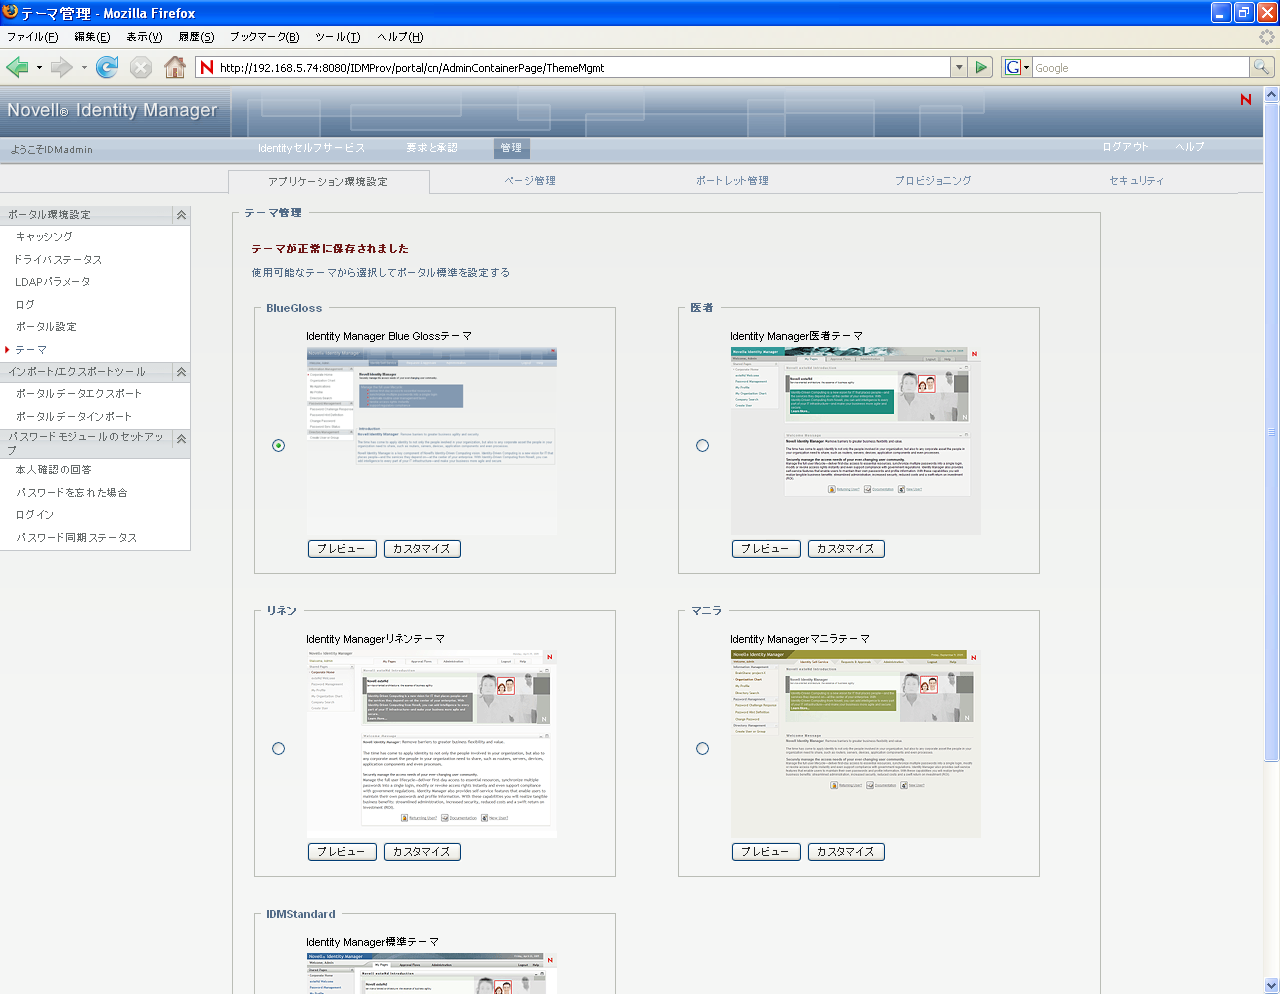
Task: Click the Stop loading icon
Action: (141, 67)
